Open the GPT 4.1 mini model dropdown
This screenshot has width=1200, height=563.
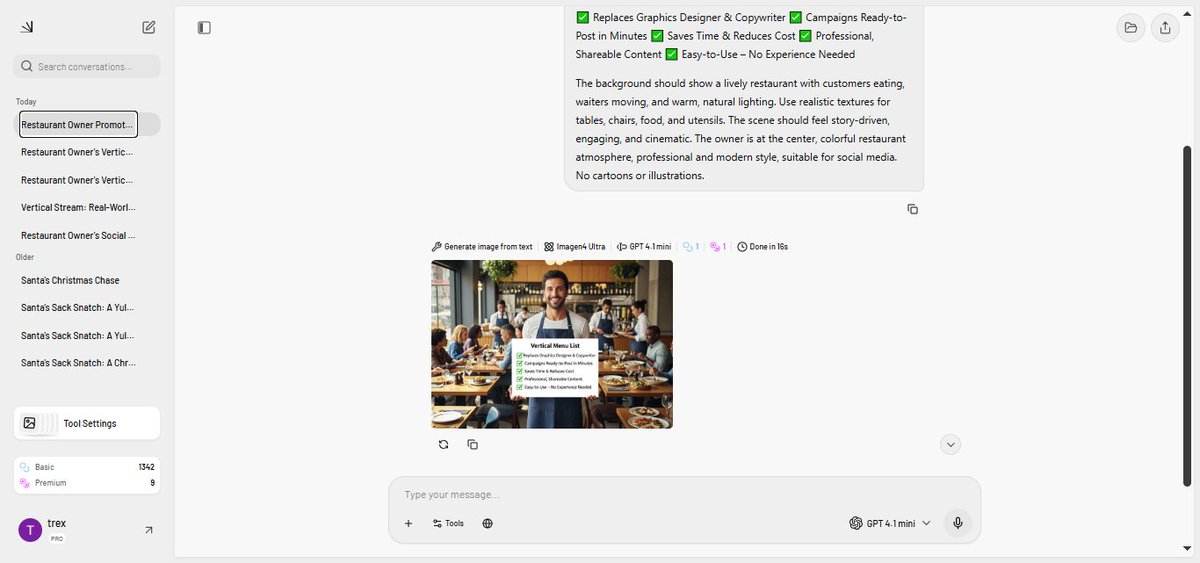(x=890, y=523)
